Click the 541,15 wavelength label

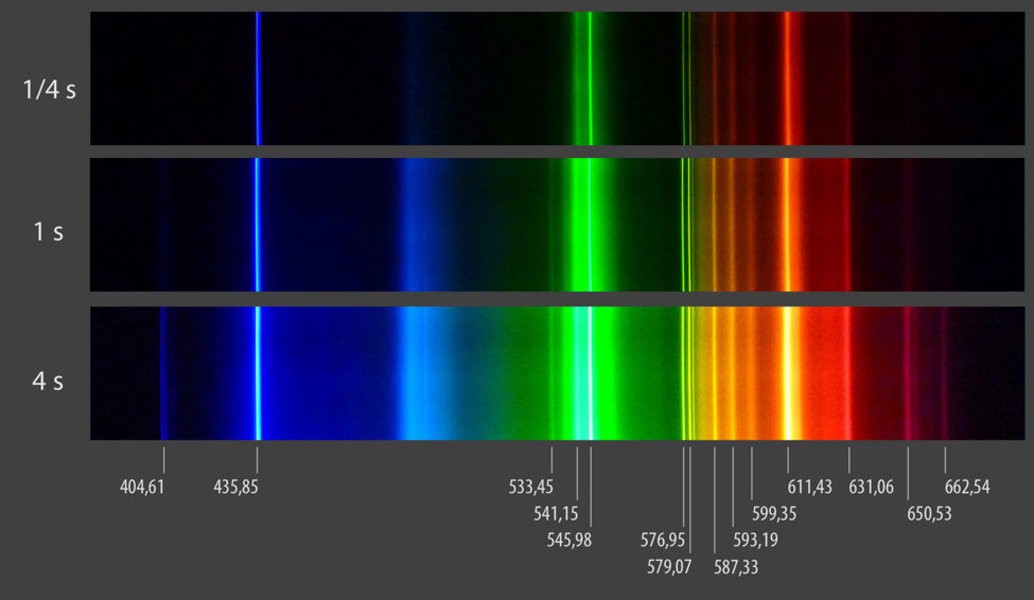(555, 514)
